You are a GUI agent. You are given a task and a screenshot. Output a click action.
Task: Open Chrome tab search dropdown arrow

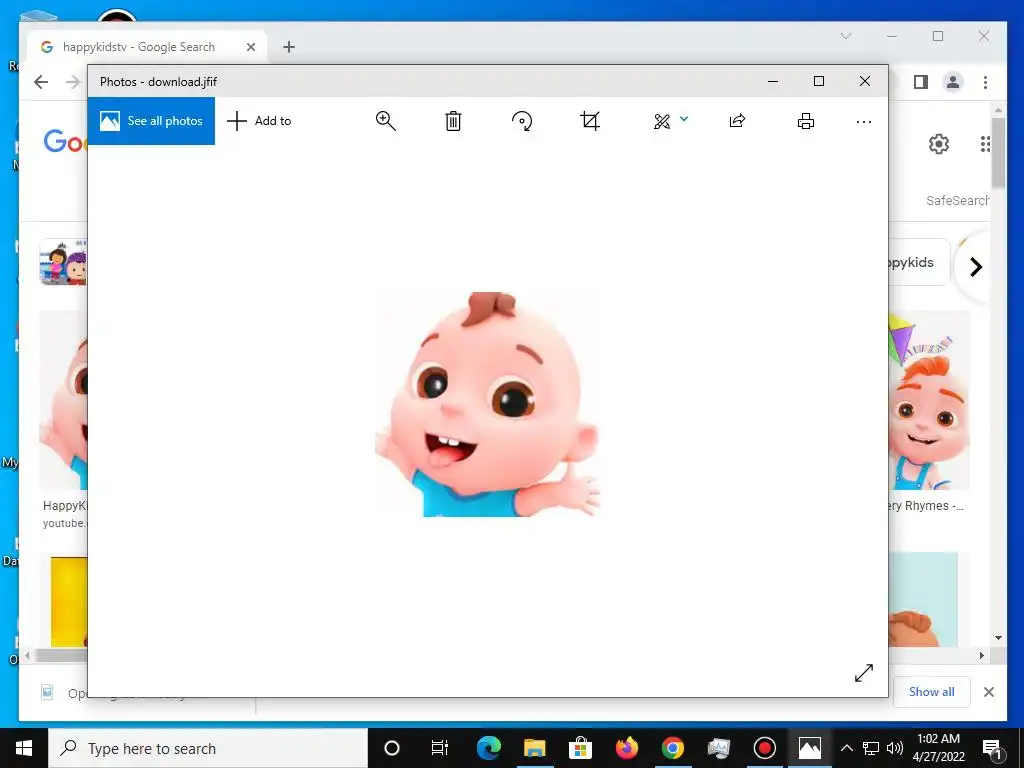tap(846, 36)
